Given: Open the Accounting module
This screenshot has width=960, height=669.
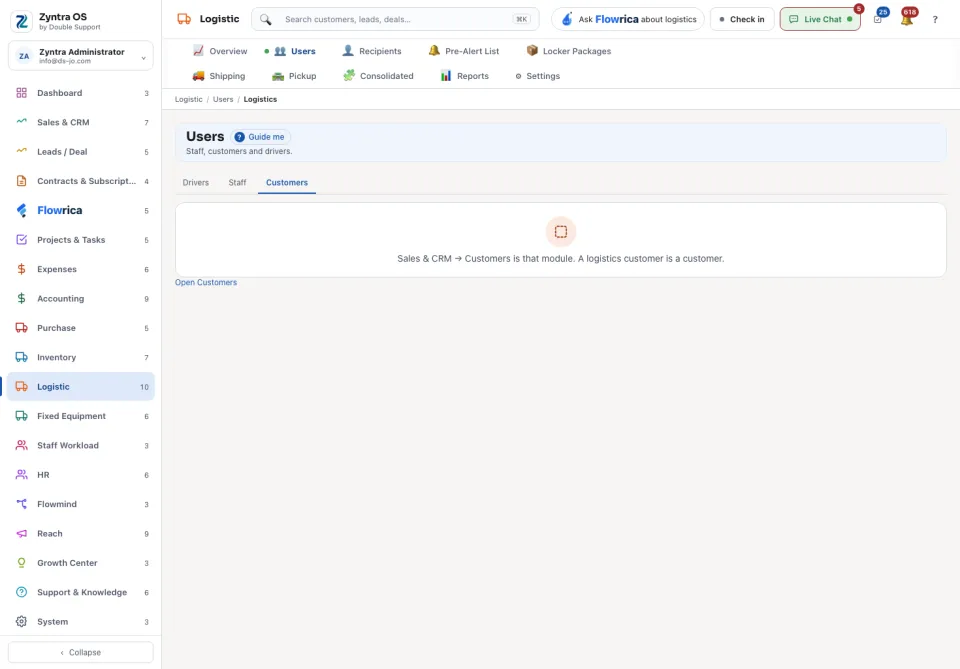Looking at the screenshot, I should pos(81,299).
